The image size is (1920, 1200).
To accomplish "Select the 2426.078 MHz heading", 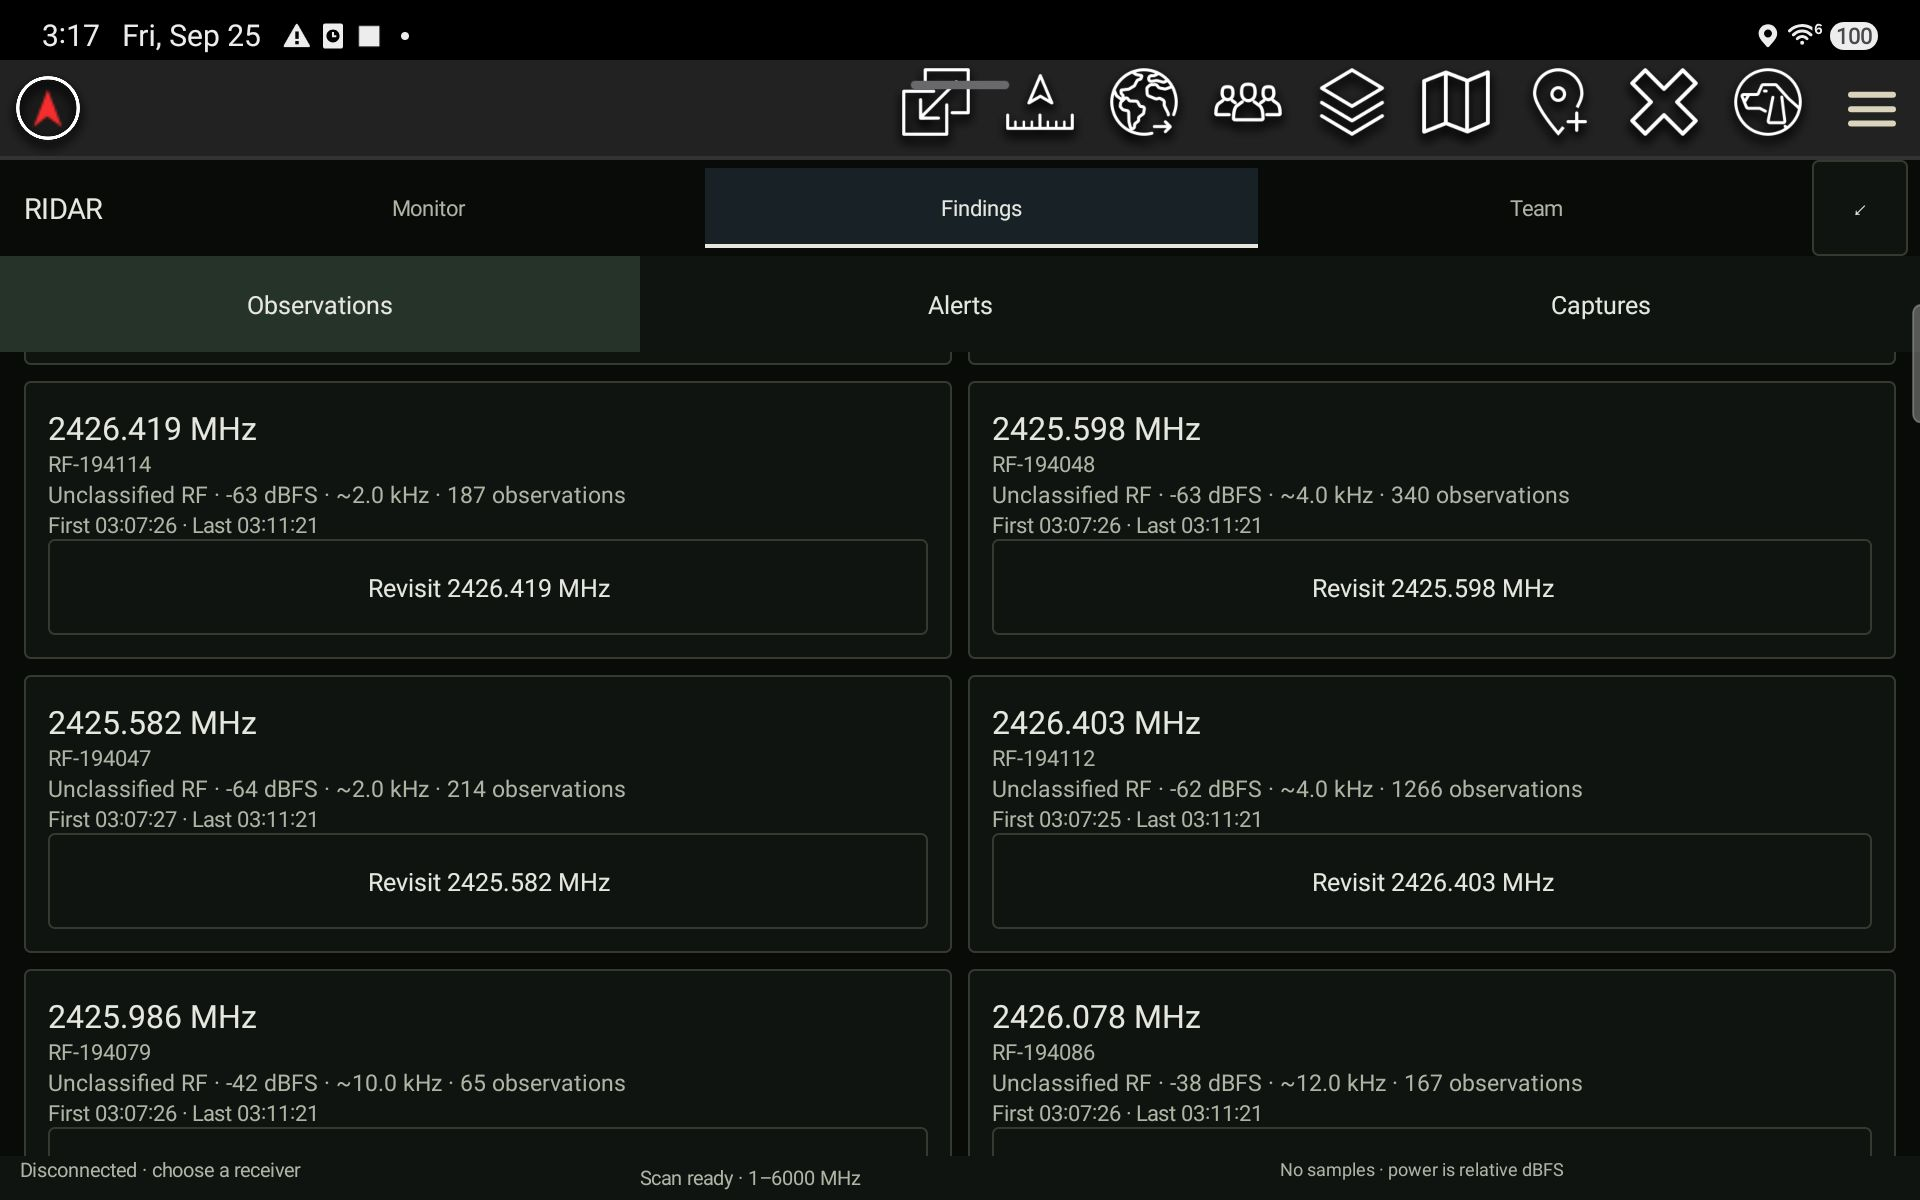I will click(x=1096, y=1017).
